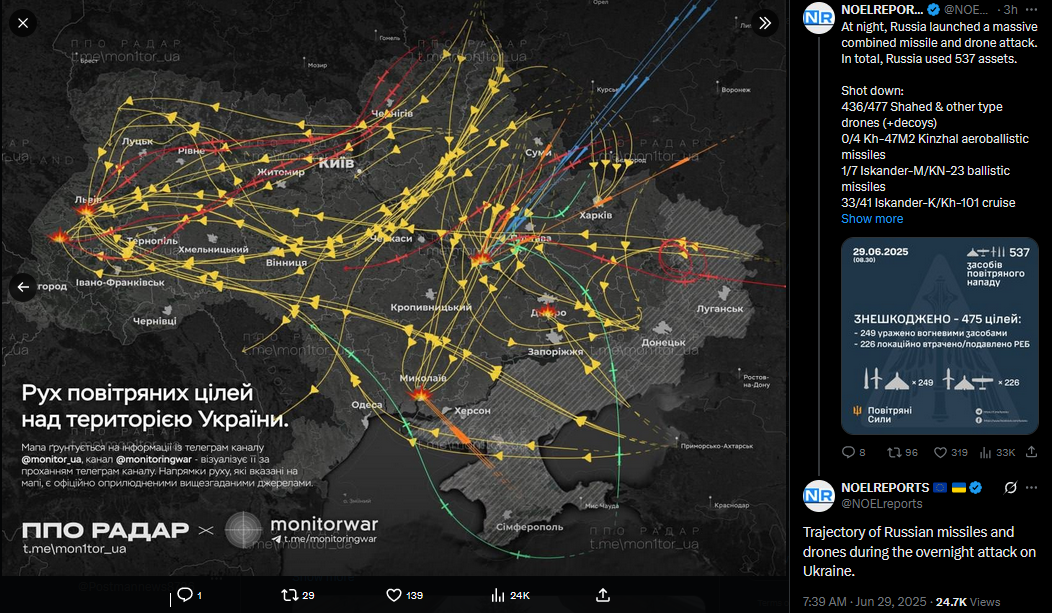The width and height of the screenshot is (1052, 613).
Task: View sidebar tweet analytics showing 33K
Action: tap(986, 453)
